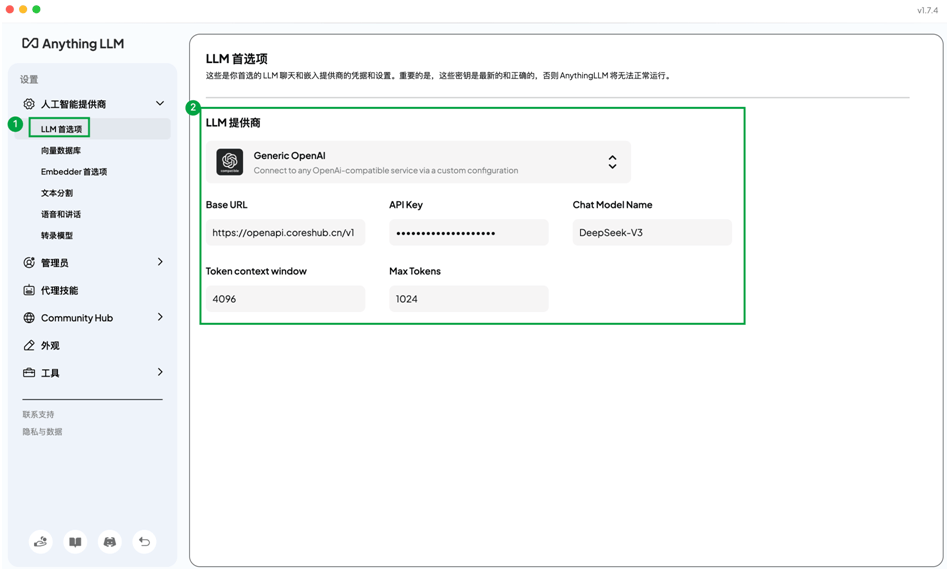Click the v1.7.4 version label
Image resolution: width=949 pixels, height=571 pixels.
tap(927, 10)
